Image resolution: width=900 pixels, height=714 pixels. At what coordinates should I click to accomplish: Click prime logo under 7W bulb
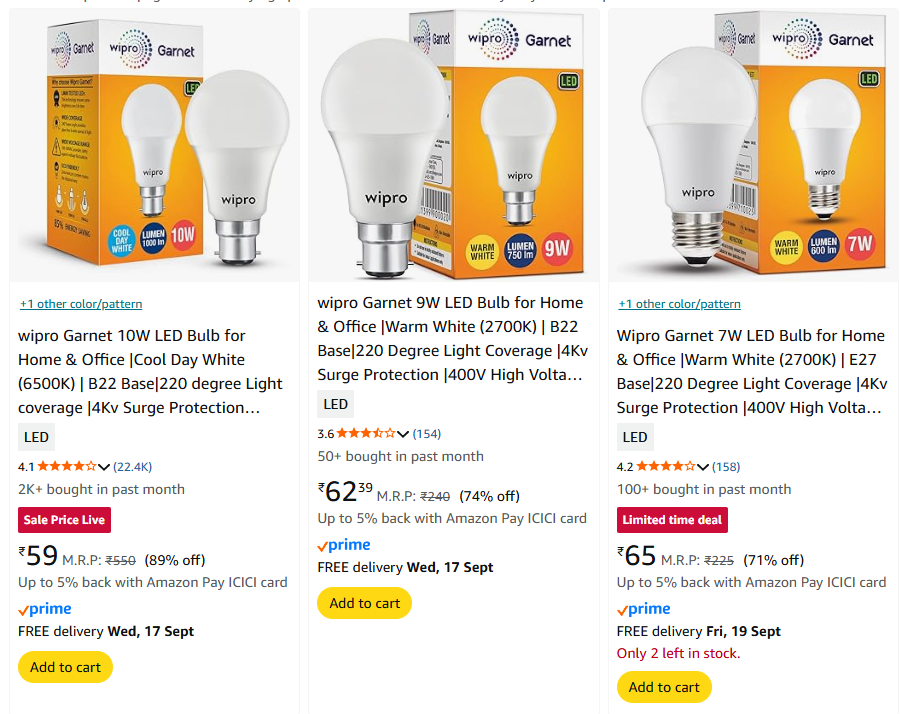click(644, 609)
